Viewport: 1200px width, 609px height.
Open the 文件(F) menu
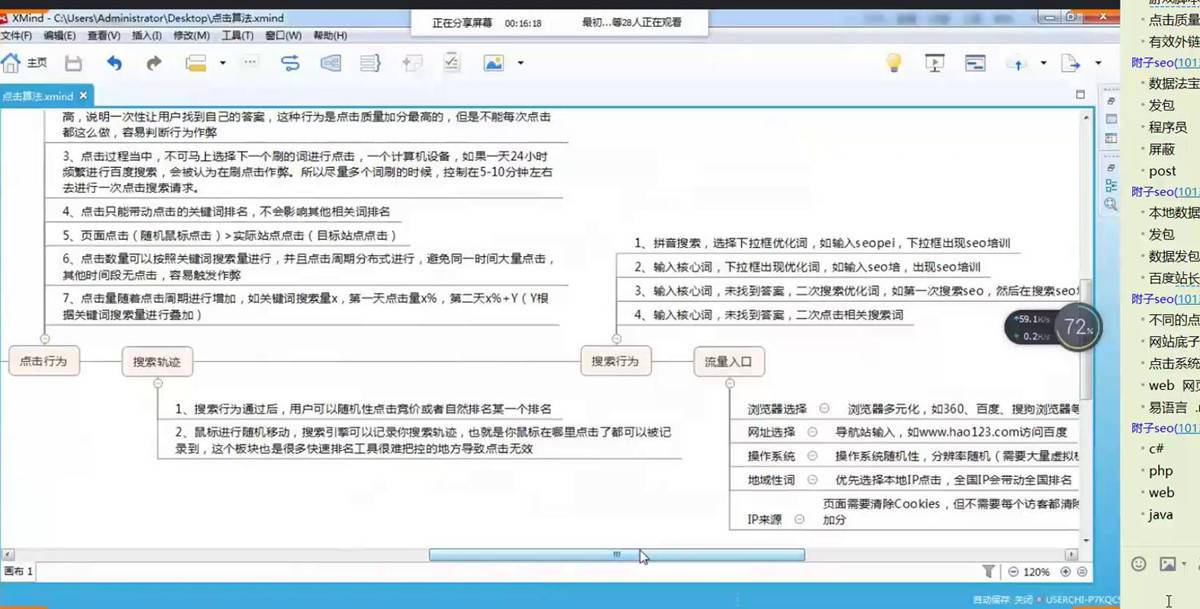coord(17,36)
